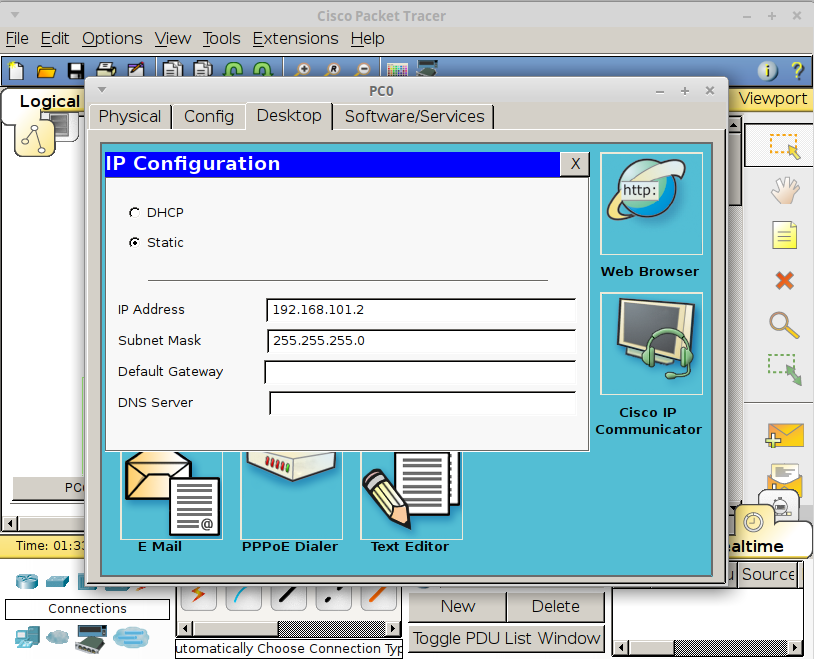Select Custom Made Devices category icon

pyautogui.click(x=91, y=639)
